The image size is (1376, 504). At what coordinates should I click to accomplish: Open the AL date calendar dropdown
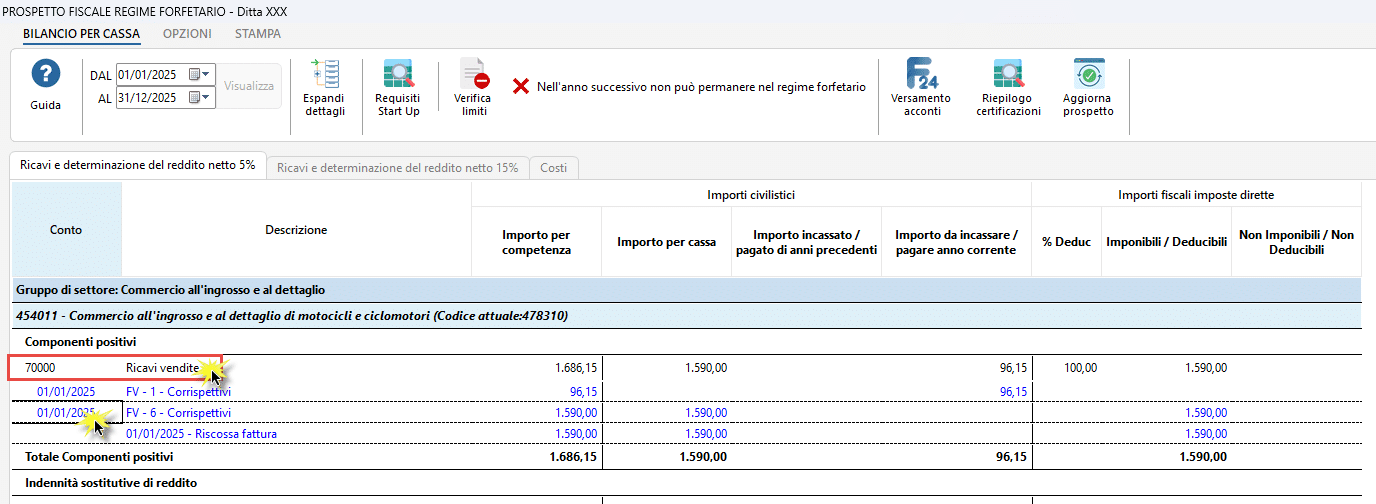pyautogui.click(x=201, y=98)
